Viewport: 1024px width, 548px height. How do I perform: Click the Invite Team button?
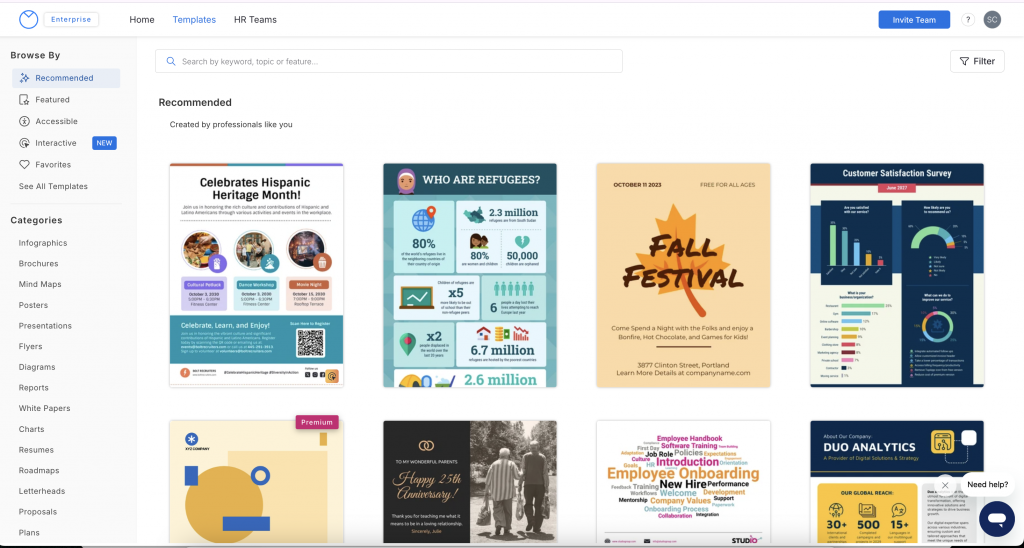[x=914, y=20]
